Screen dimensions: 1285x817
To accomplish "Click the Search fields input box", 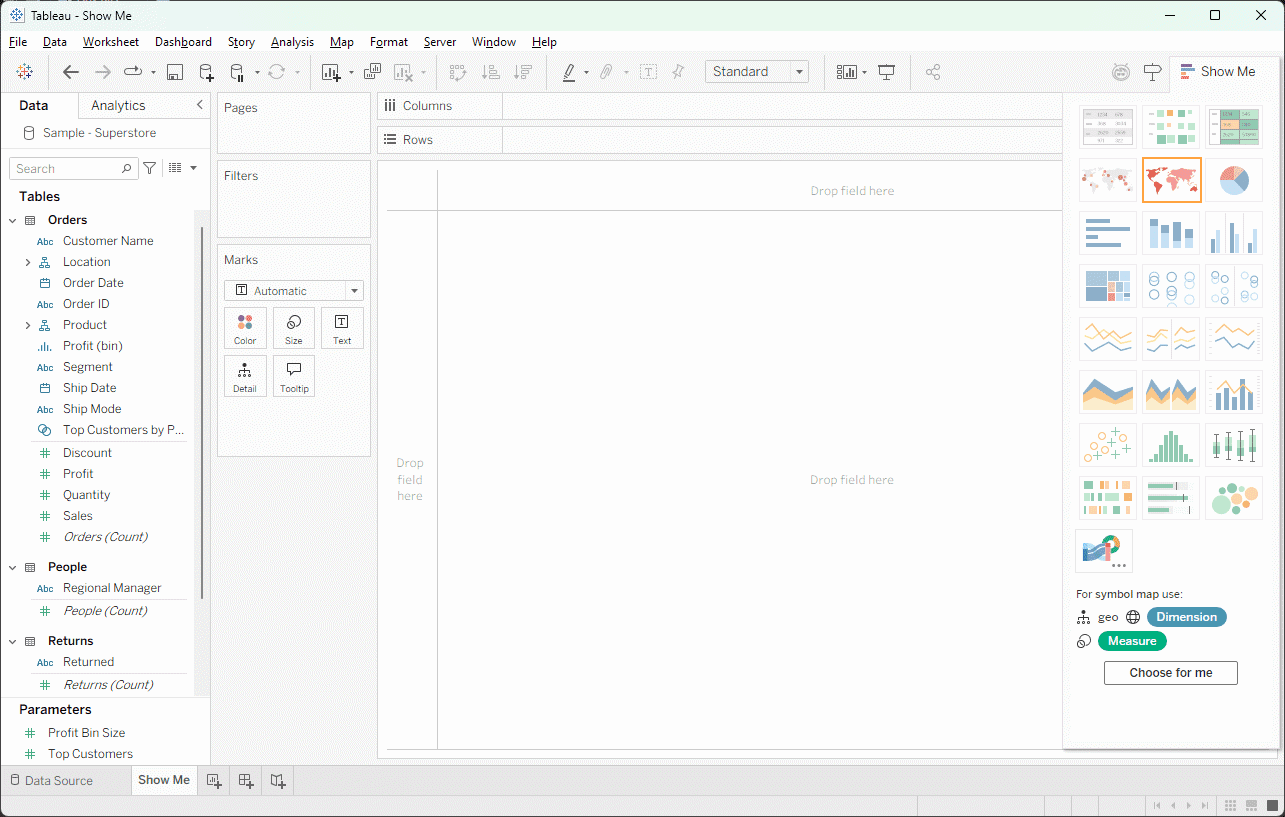I will [73, 169].
